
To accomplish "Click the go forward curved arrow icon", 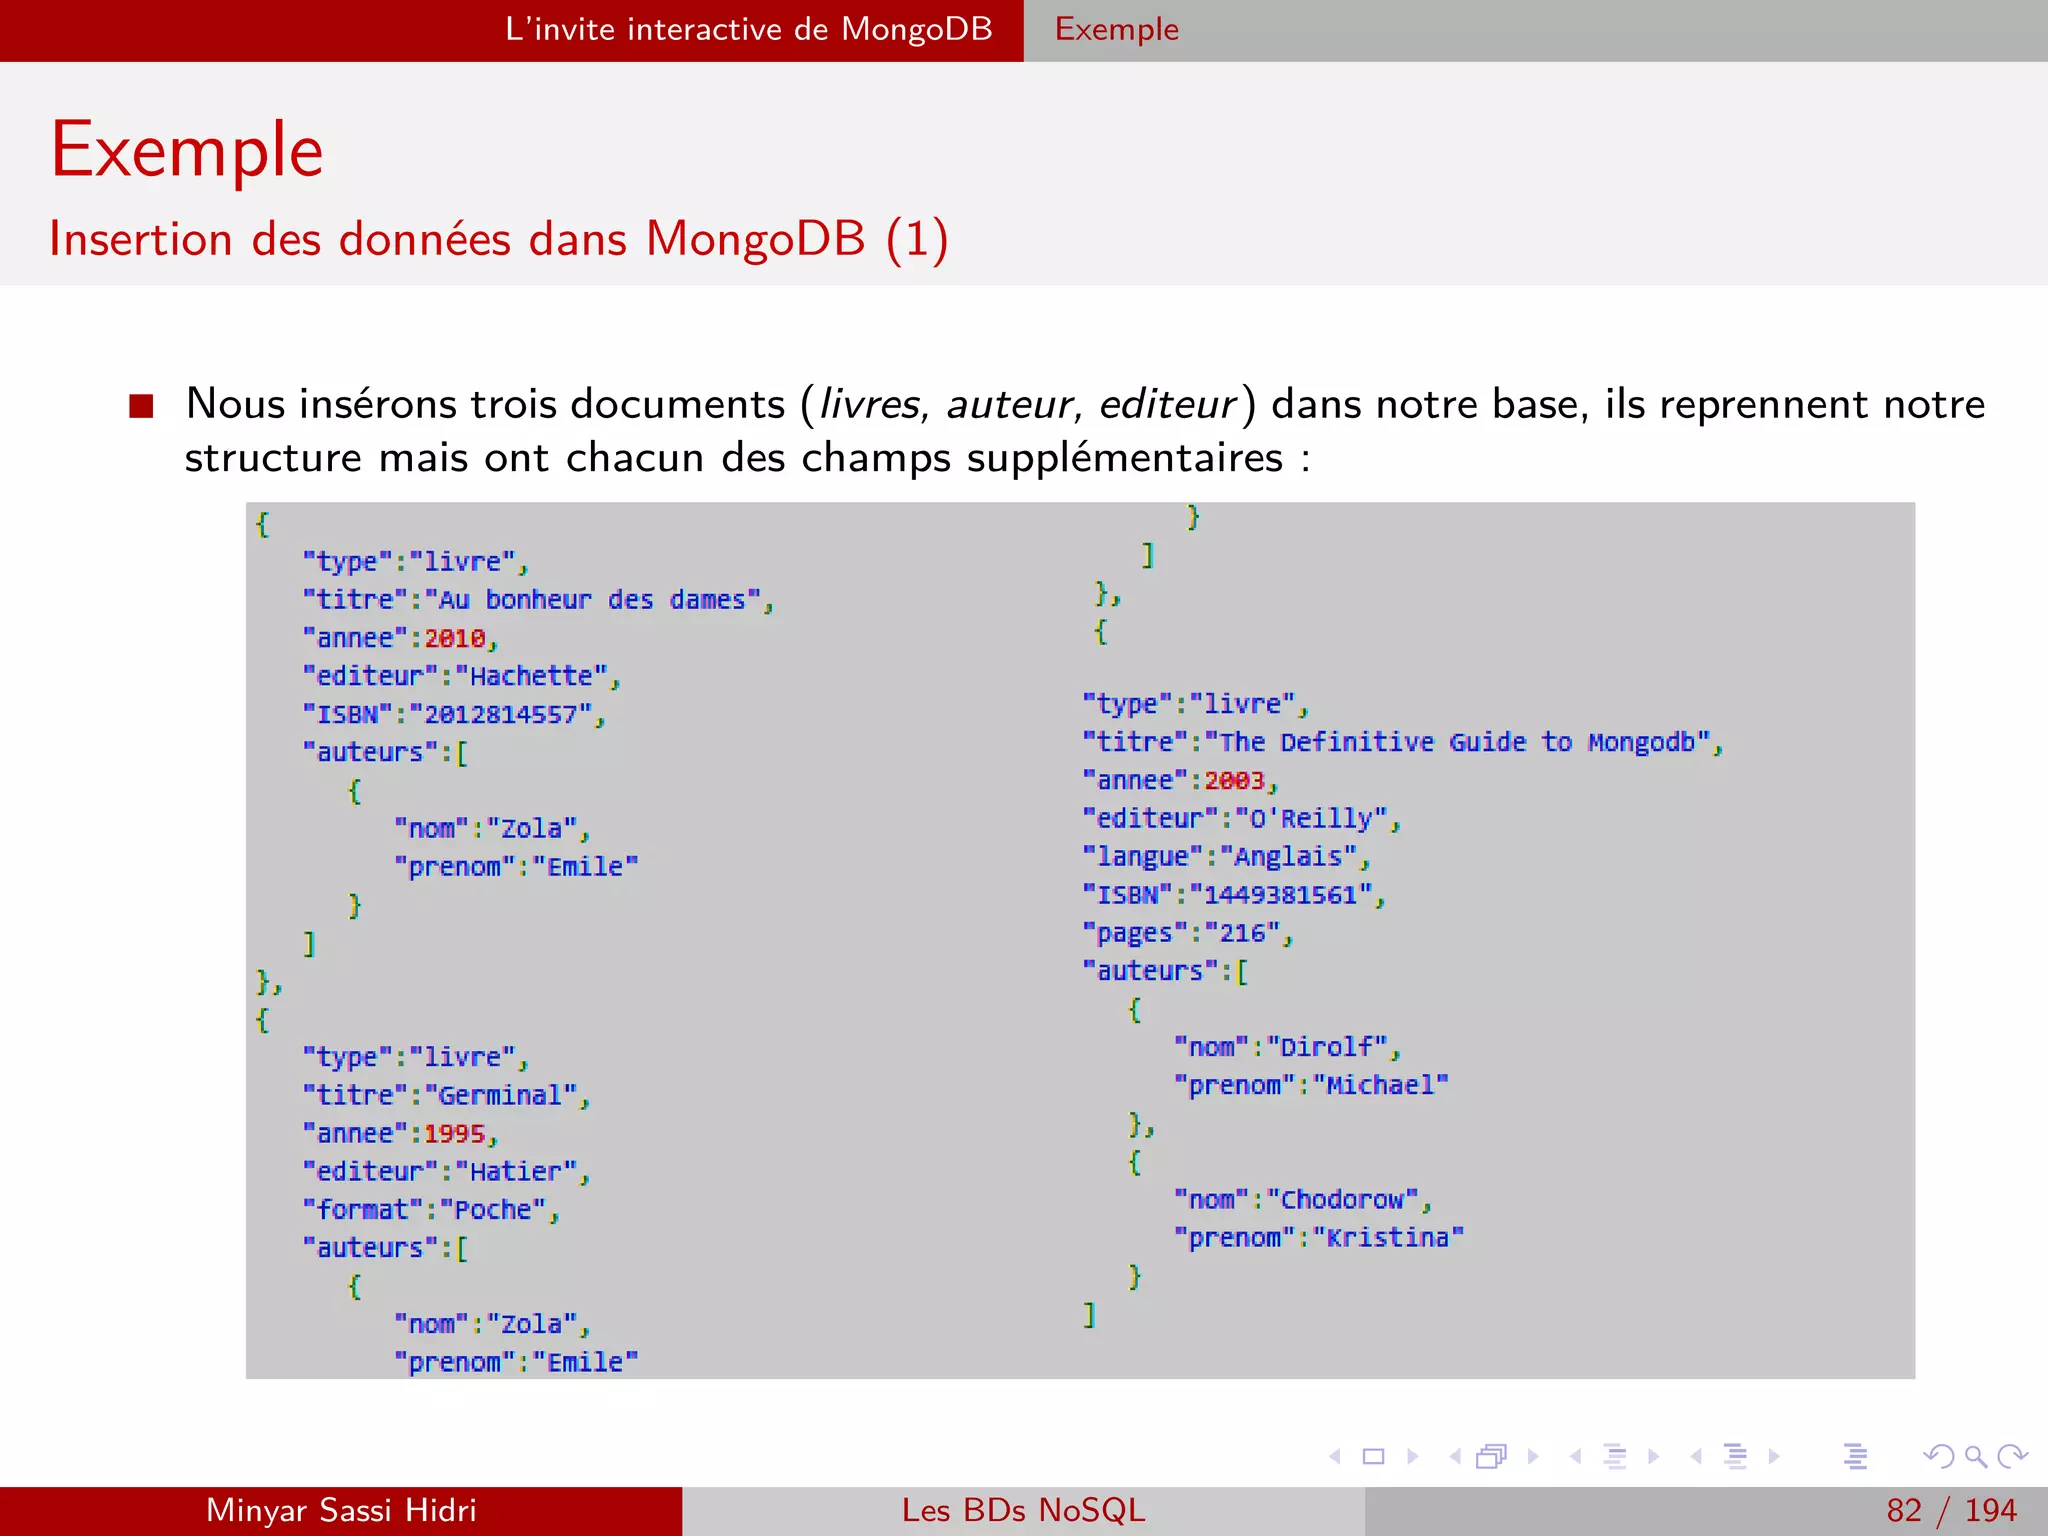I will click(x=2011, y=1456).
